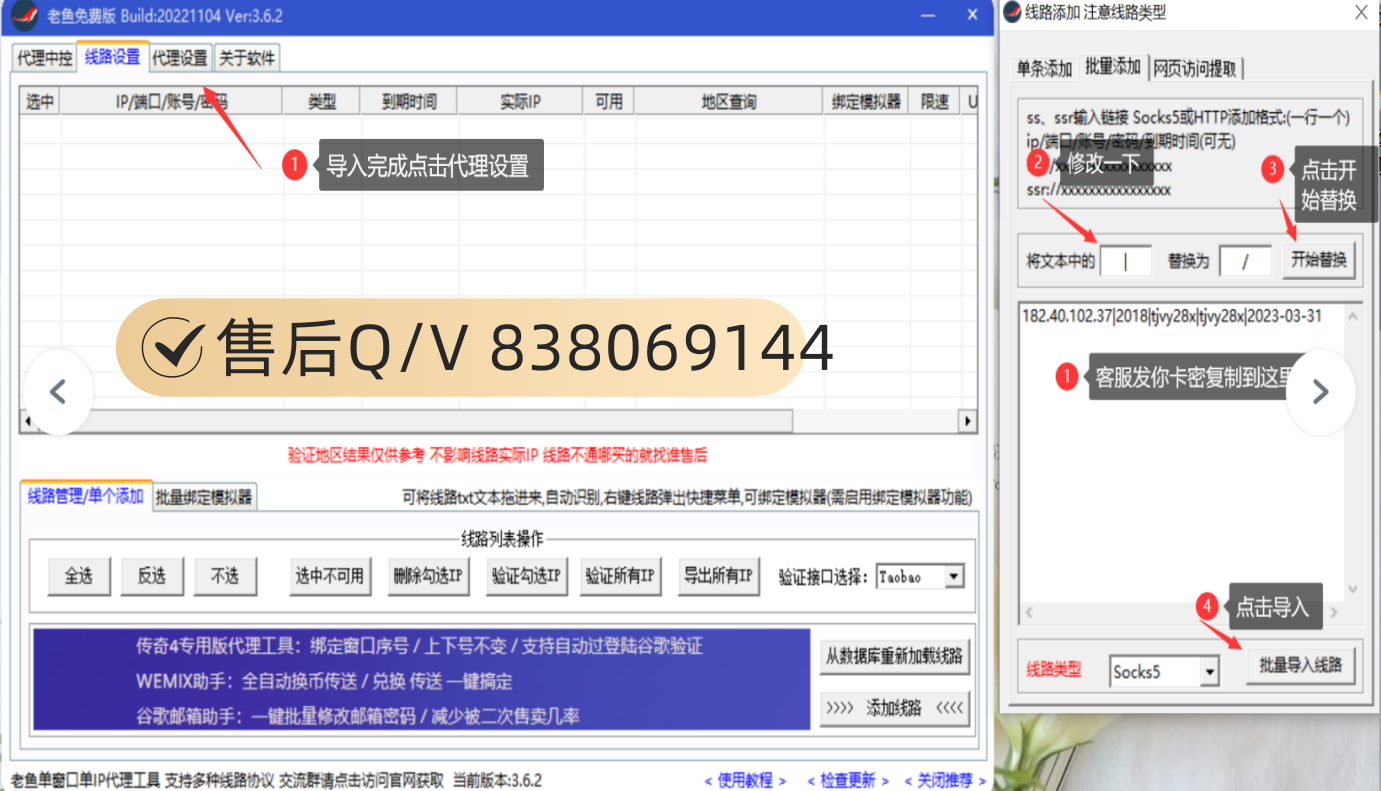Select the 单条添加 tab
This screenshot has height=791, width=1381.
[x=1044, y=68]
